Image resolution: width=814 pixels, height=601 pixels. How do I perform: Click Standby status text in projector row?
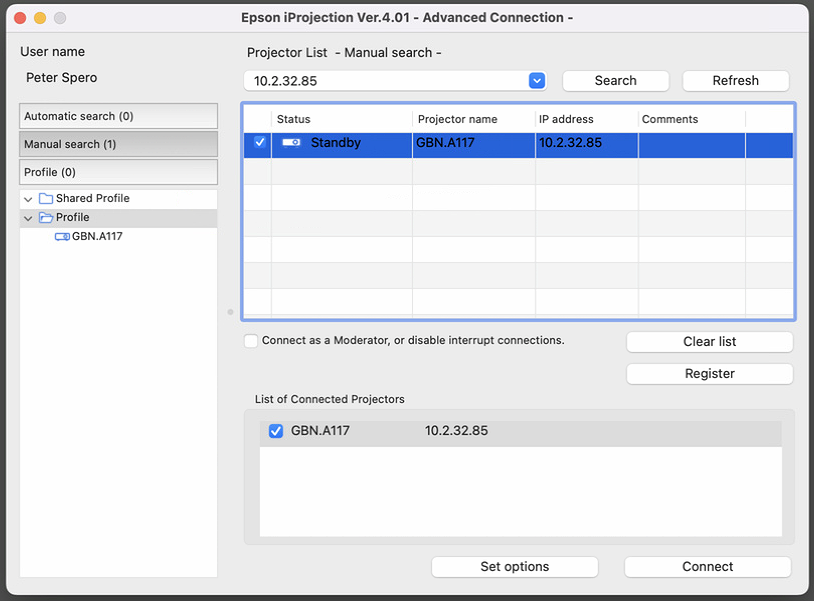(336, 143)
